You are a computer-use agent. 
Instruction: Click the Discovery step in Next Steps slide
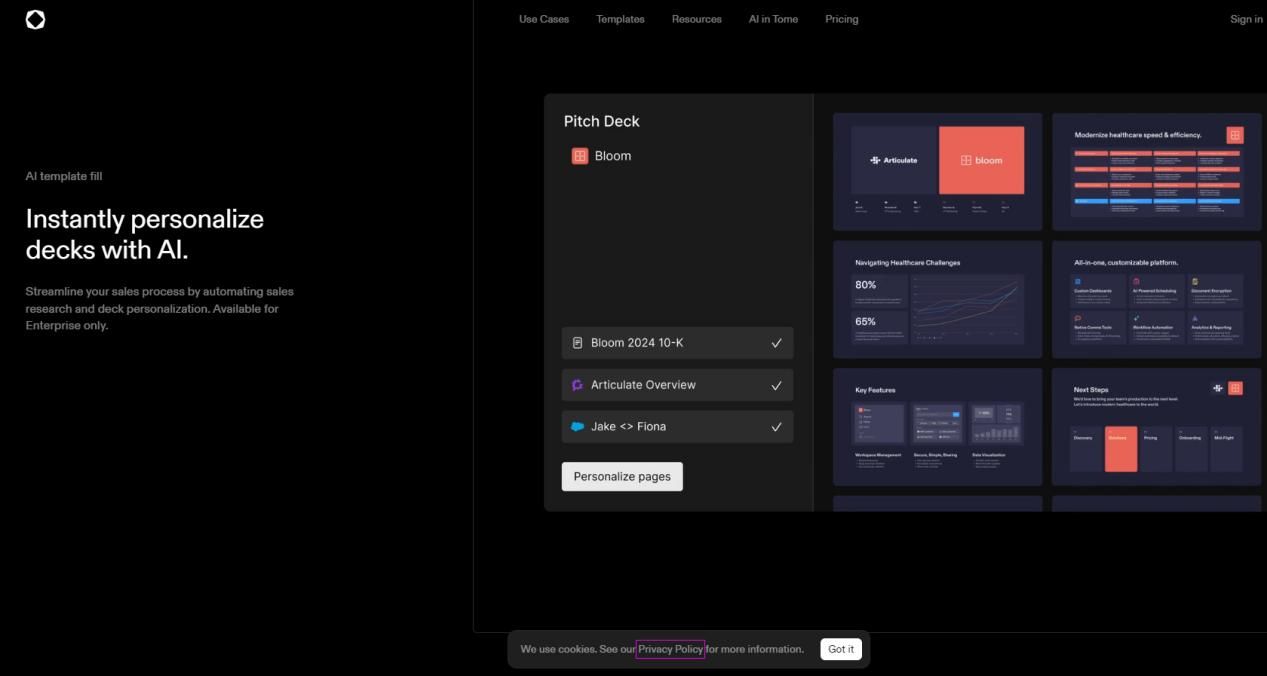[x=1086, y=448]
